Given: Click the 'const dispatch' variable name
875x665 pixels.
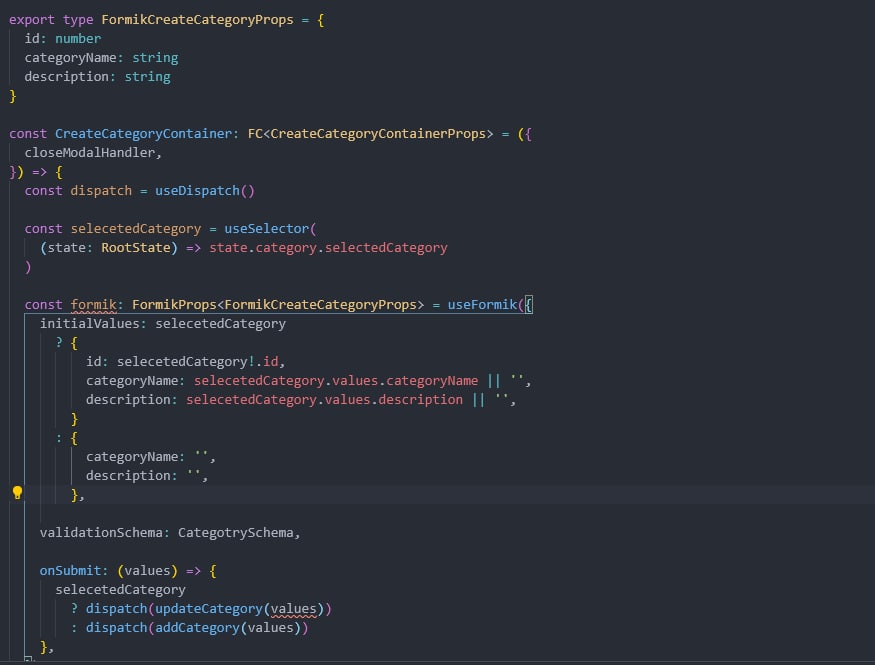Looking at the screenshot, I should 101,191.
